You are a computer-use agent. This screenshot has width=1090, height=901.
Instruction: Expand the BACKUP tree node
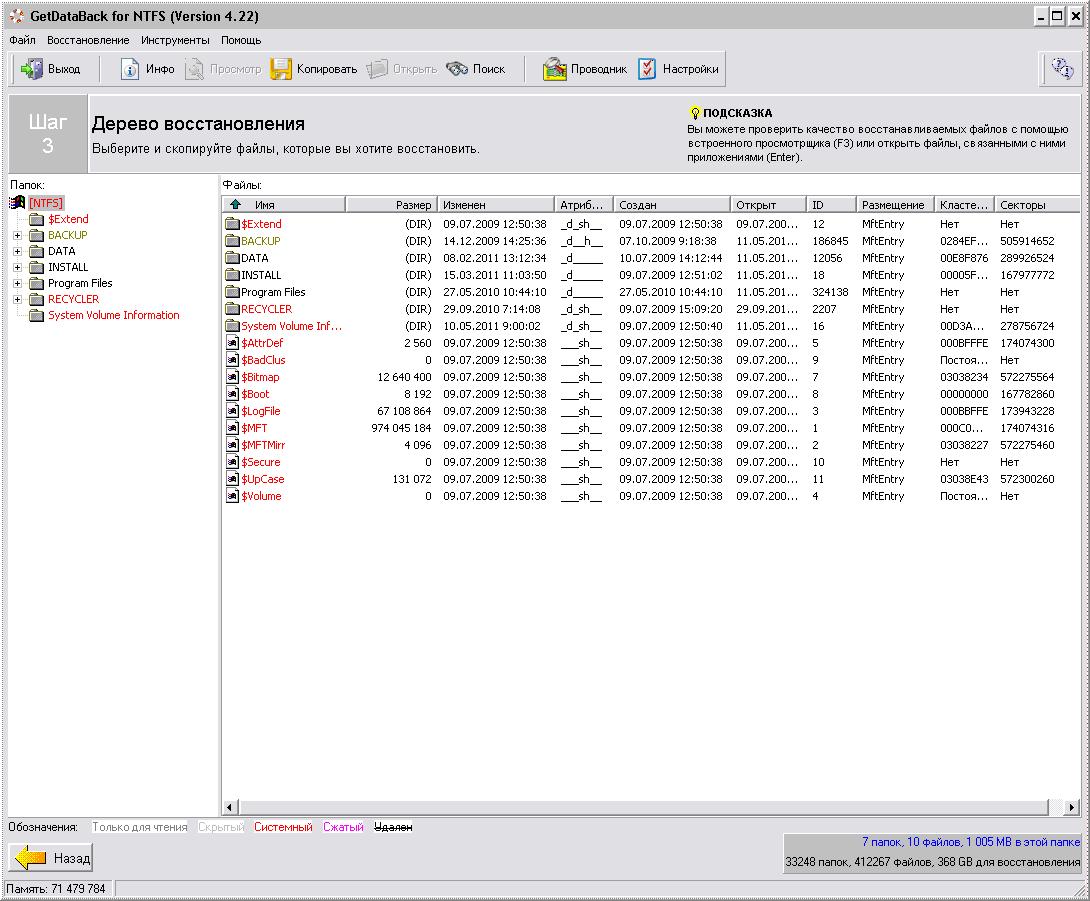coord(17,235)
